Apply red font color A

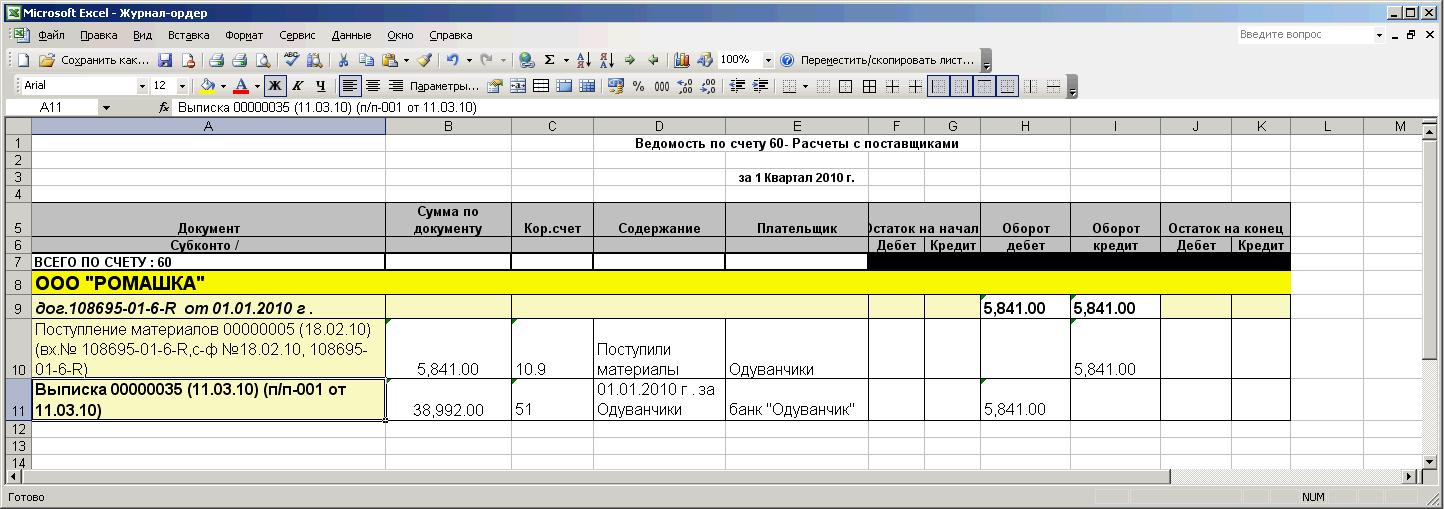coord(242,86)
